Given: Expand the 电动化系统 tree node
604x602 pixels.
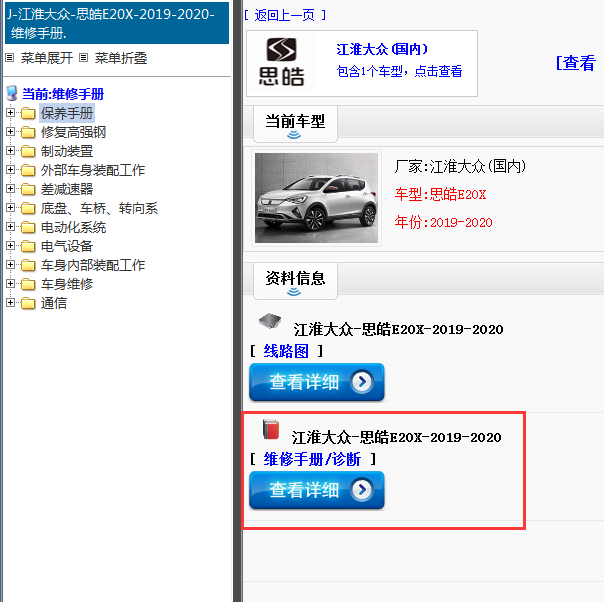Looking at the screenshot, I should (x=10, y=226).
